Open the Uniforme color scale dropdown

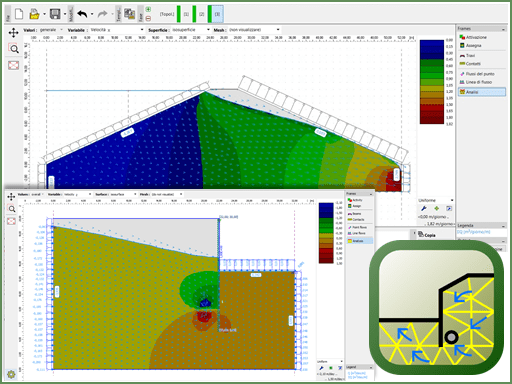click(436, 200)
